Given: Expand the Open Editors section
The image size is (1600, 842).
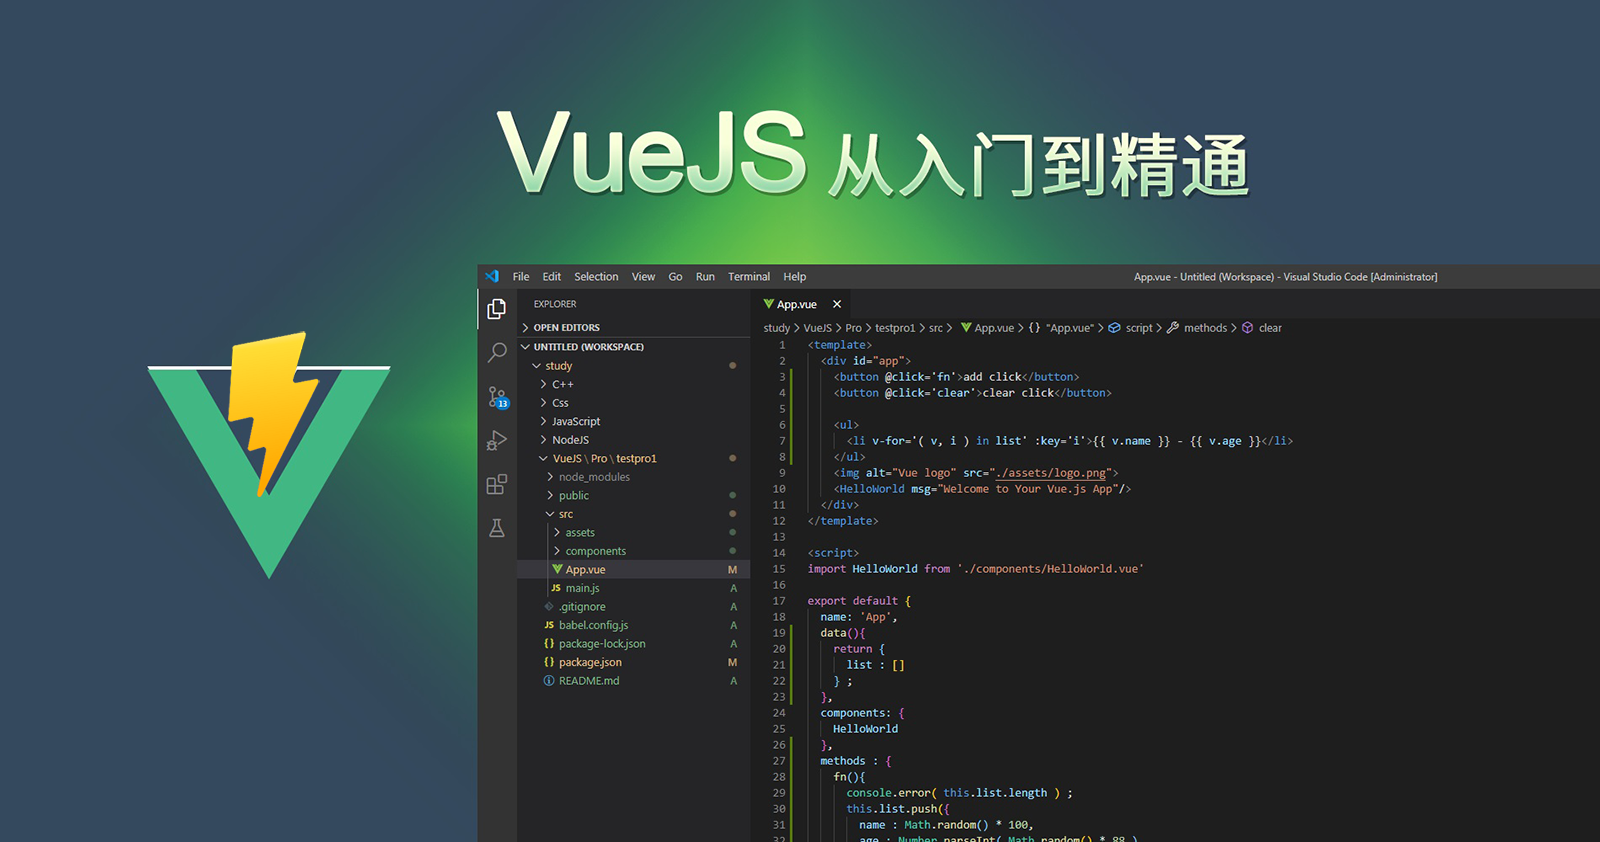Looking at the screenshot, I should (x=633, y=328).
